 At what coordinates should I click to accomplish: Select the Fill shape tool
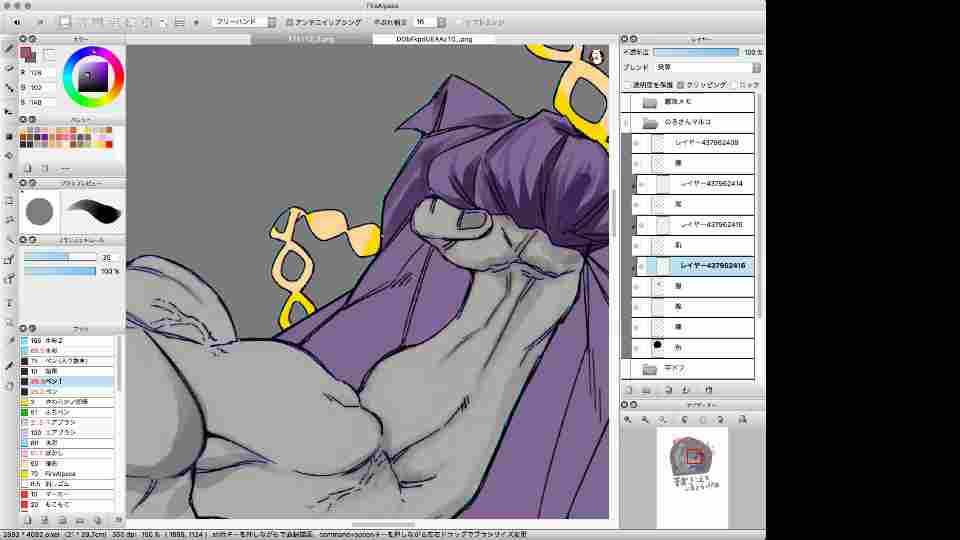[9, 136]
